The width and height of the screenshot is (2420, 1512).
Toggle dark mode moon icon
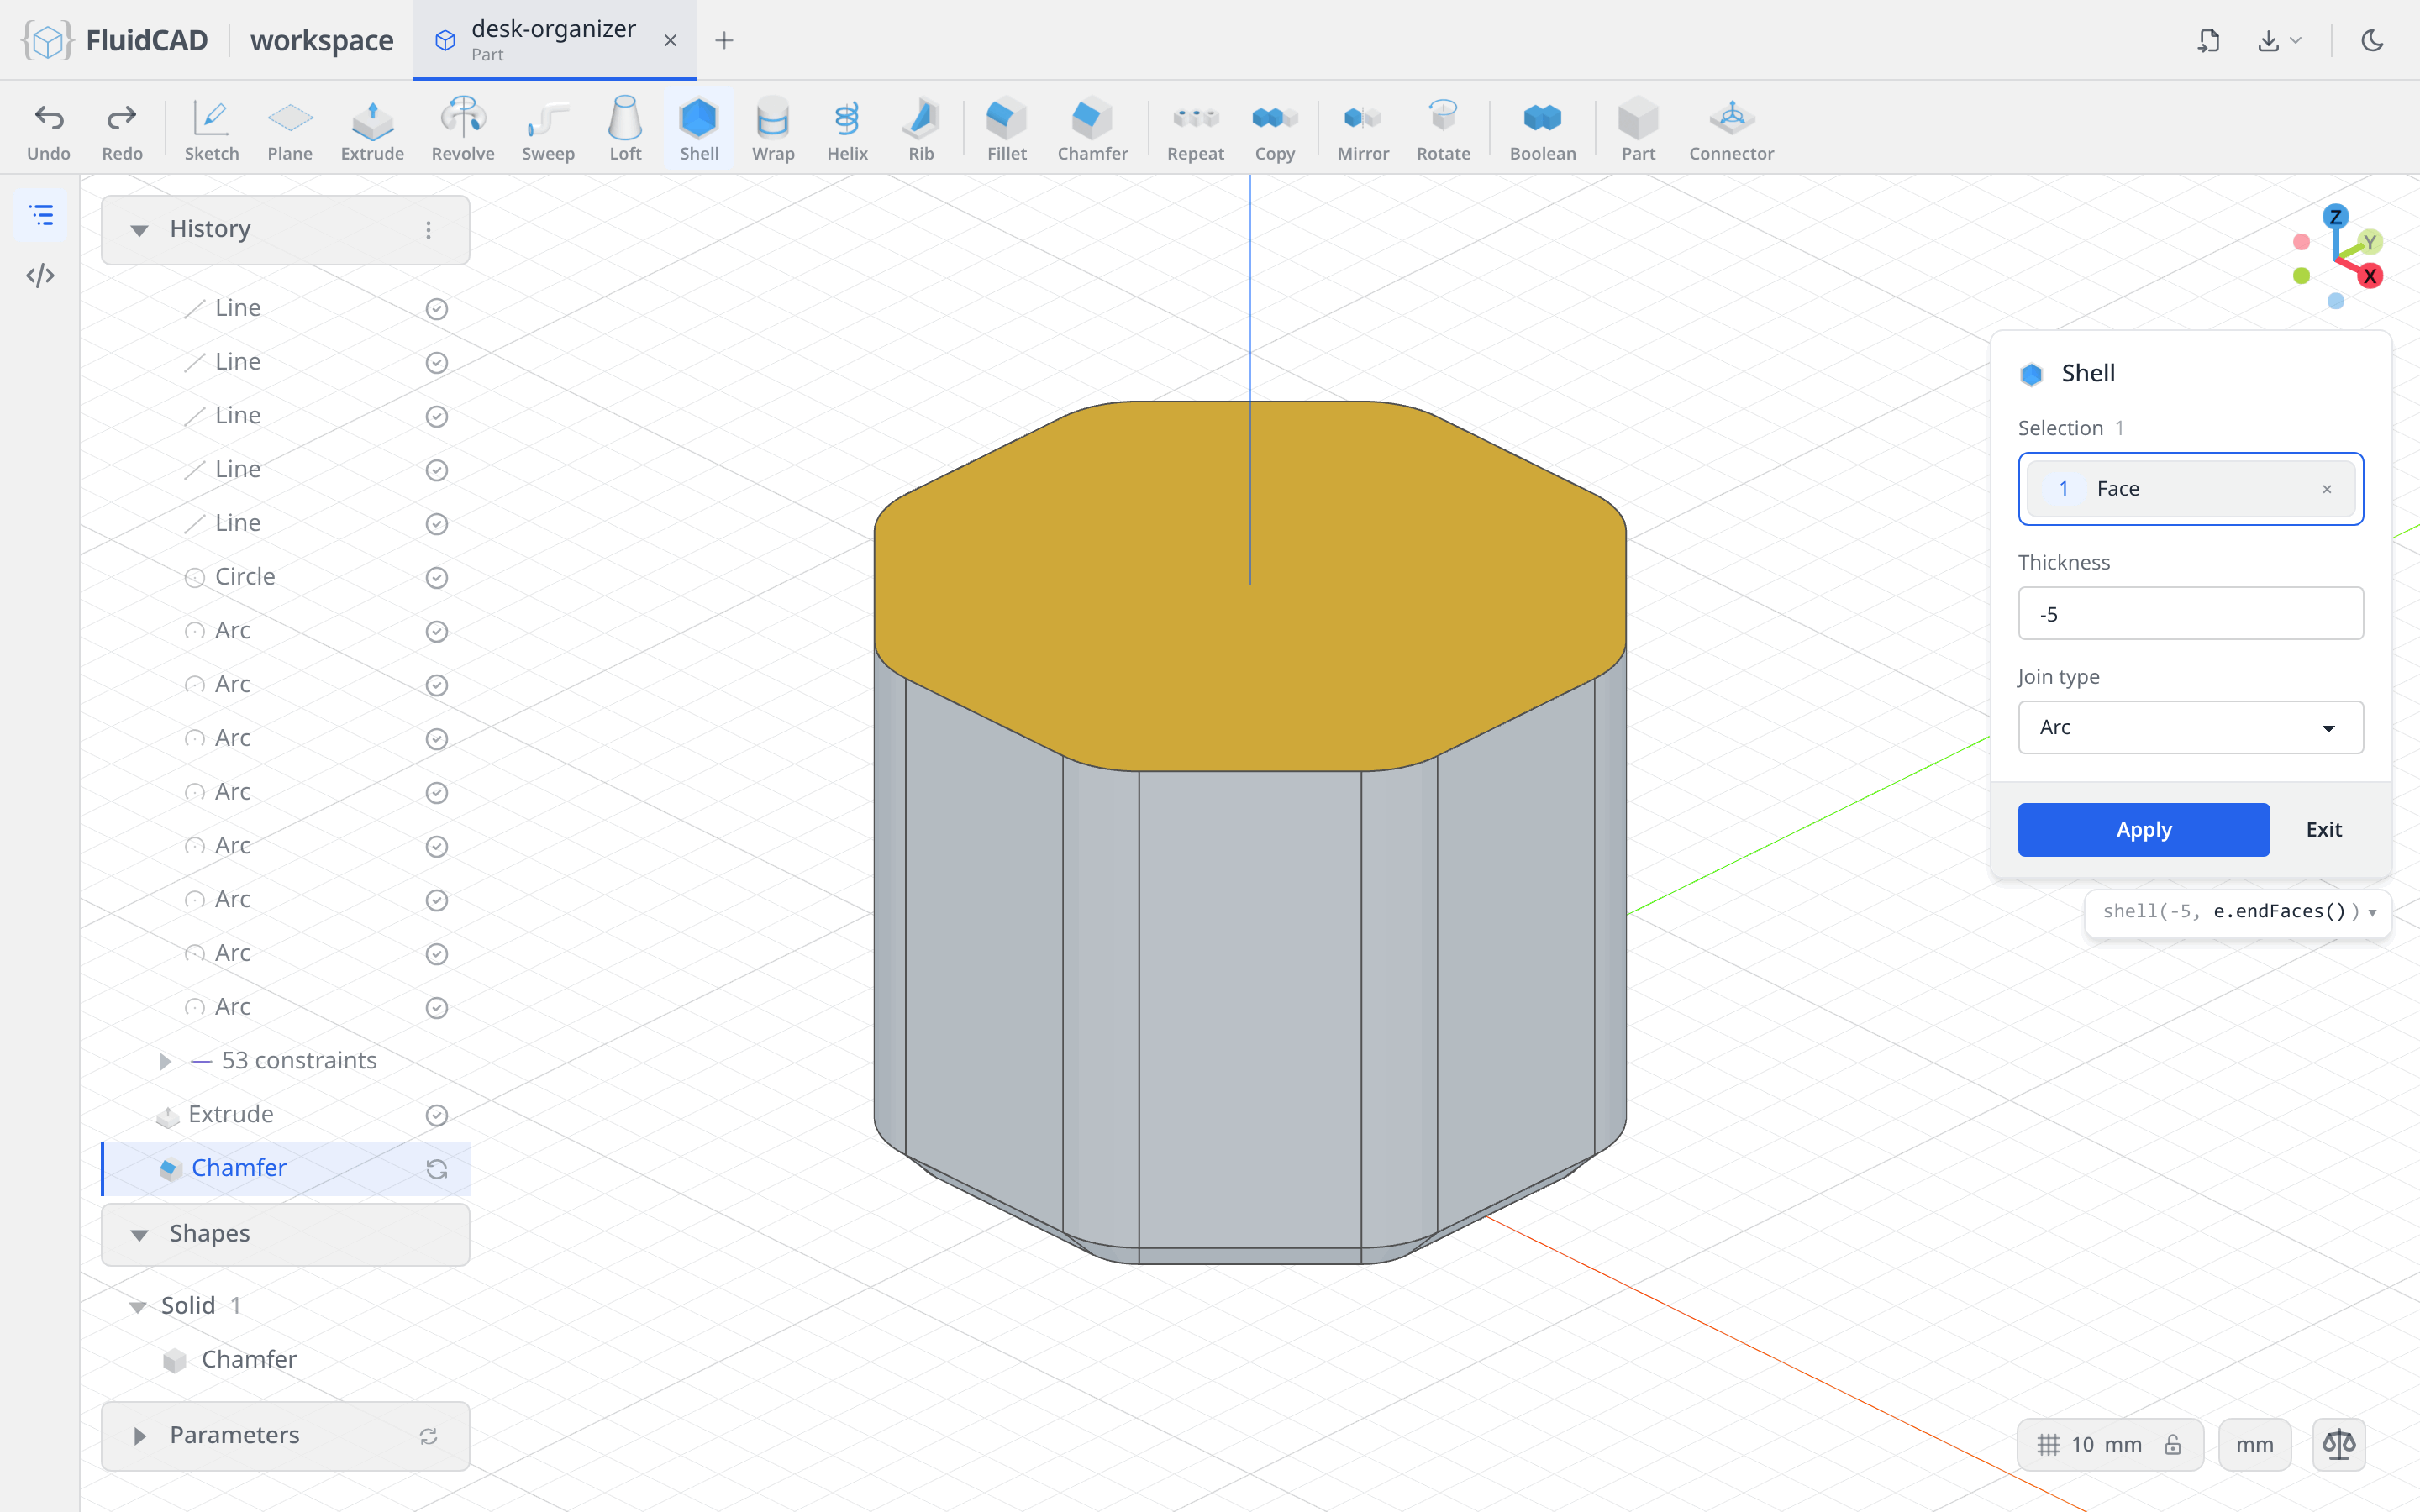[x=2372, y=40]
